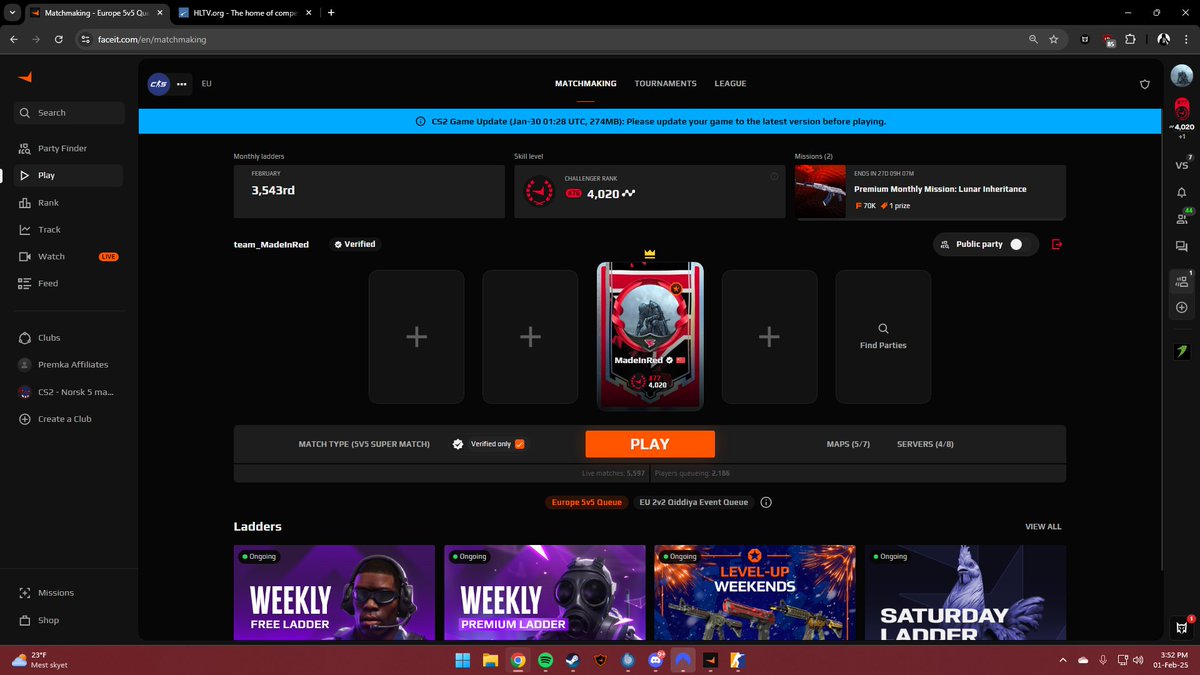Switch to the League tab
This screenshot has height=675, width=1200.
tap(730, 84)
